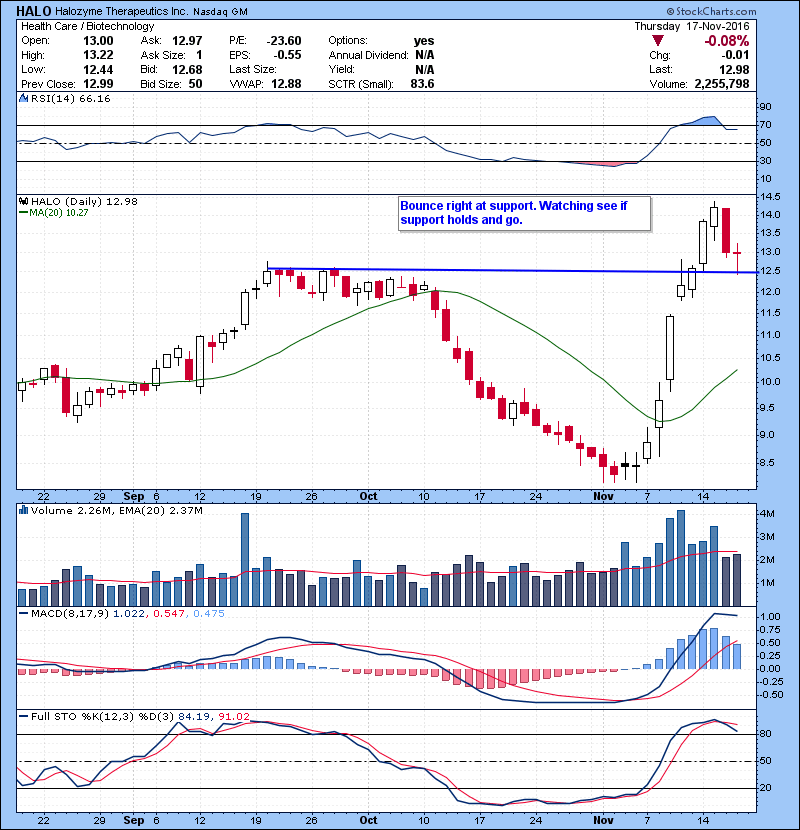Click the Options value yes
The image size is (800, 830).
(424, 41)
